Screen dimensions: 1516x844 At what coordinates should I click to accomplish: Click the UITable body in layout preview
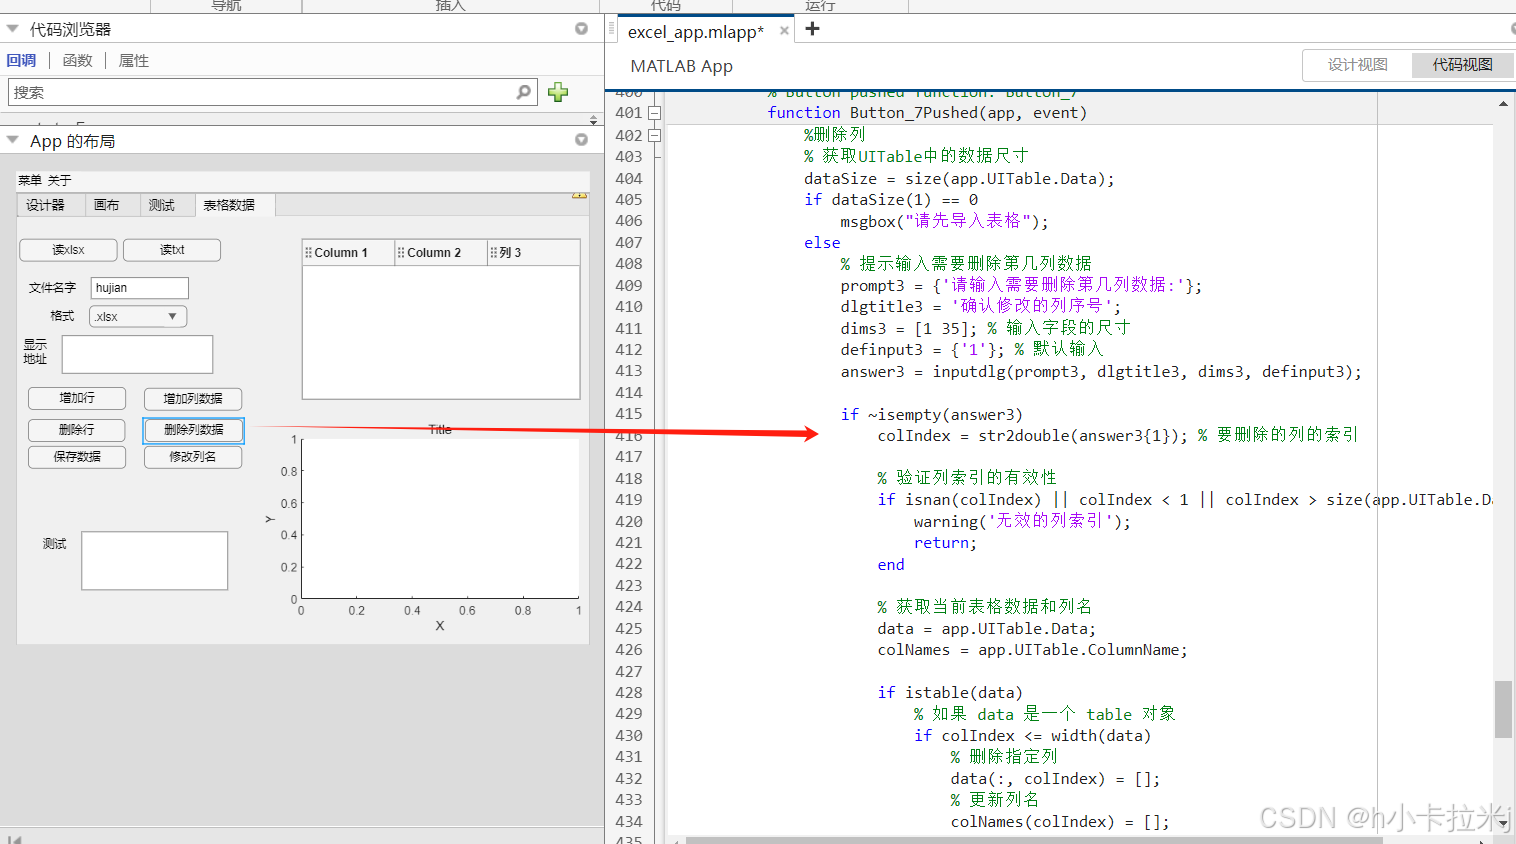(x=441, y=332)
